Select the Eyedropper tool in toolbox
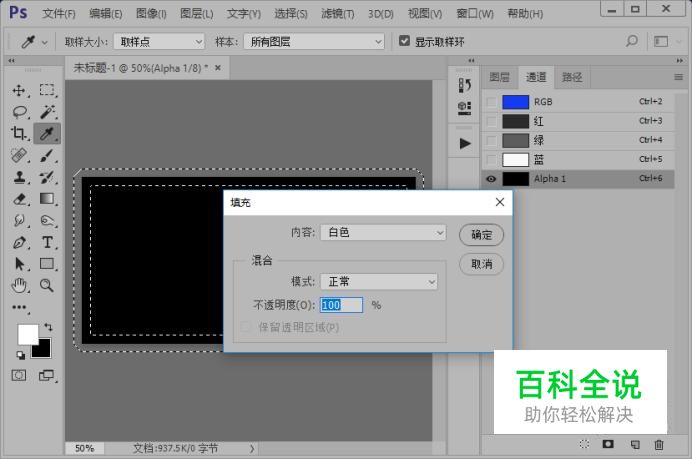Viewport: 692px width, 459px height. (x=47, y=133)
